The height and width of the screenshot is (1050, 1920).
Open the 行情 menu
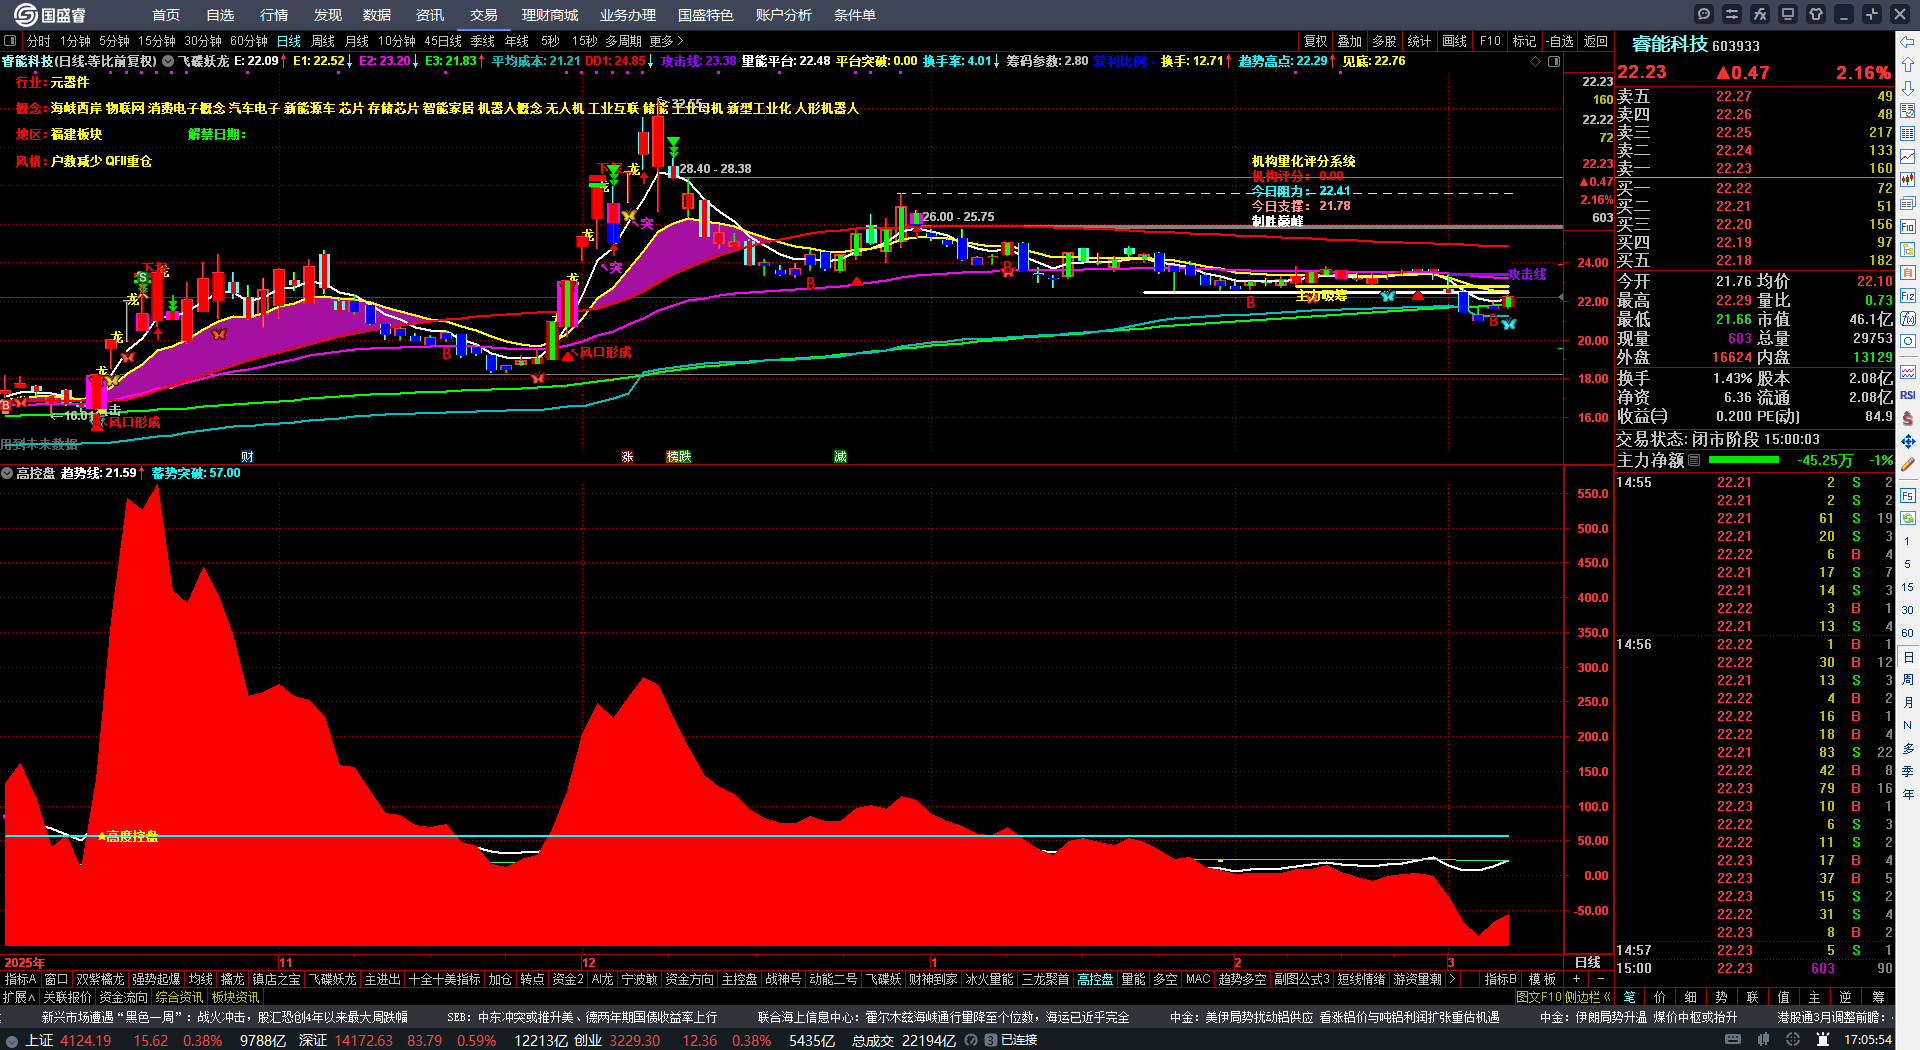point(274,15)
